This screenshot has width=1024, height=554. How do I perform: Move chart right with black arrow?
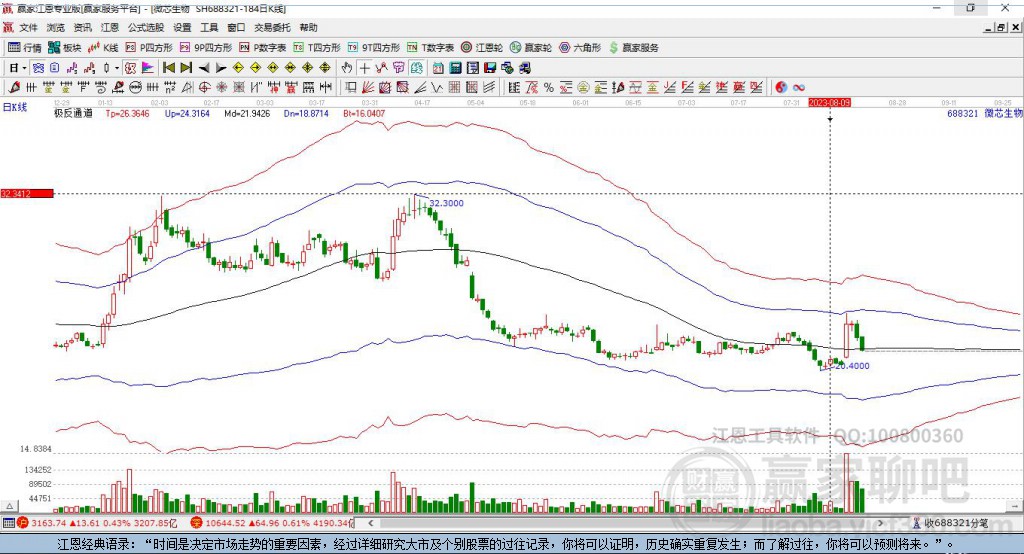pyautogui.click(x=221, y=68)
